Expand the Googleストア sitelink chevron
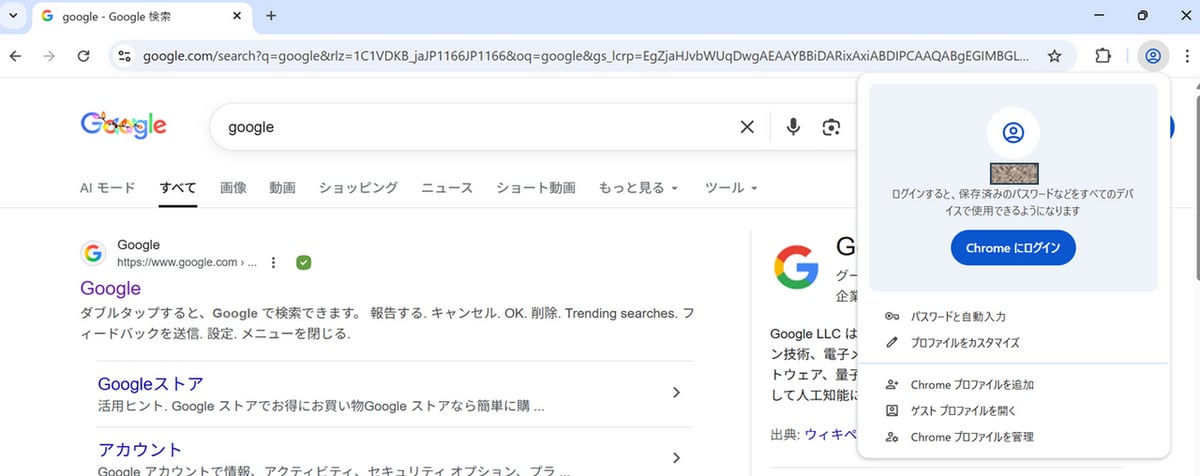The width and height of the screenshot is (1200, 476). tap(676, 393)
